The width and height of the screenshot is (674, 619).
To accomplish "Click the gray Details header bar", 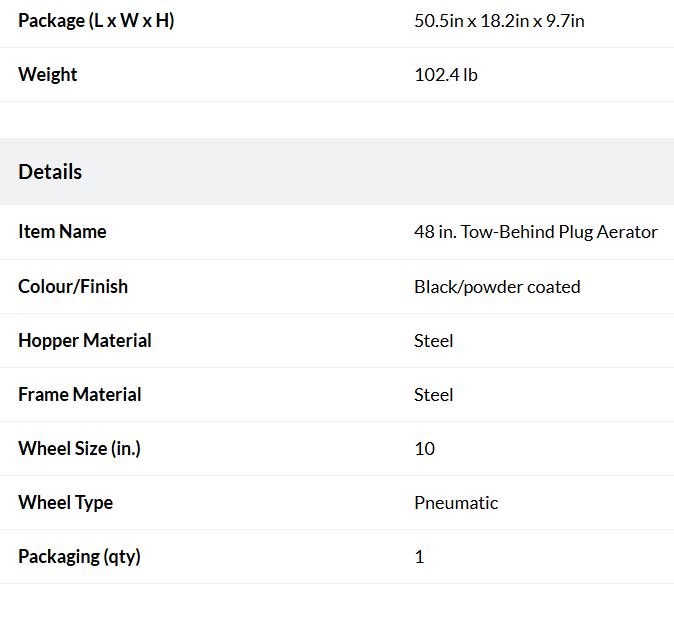I will (337, 172).
